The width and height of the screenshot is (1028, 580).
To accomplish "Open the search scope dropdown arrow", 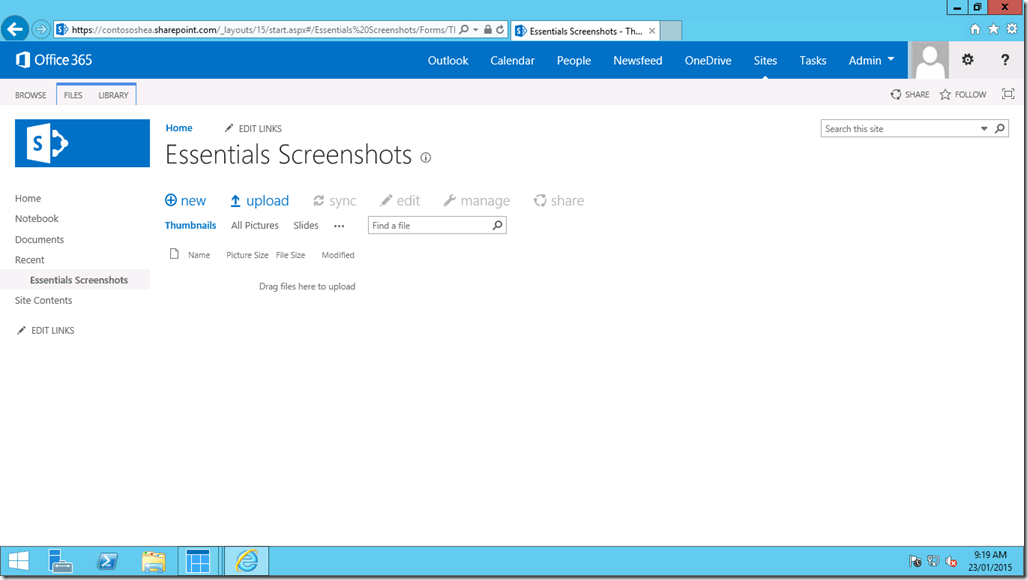I will click(x=982, y=128).
